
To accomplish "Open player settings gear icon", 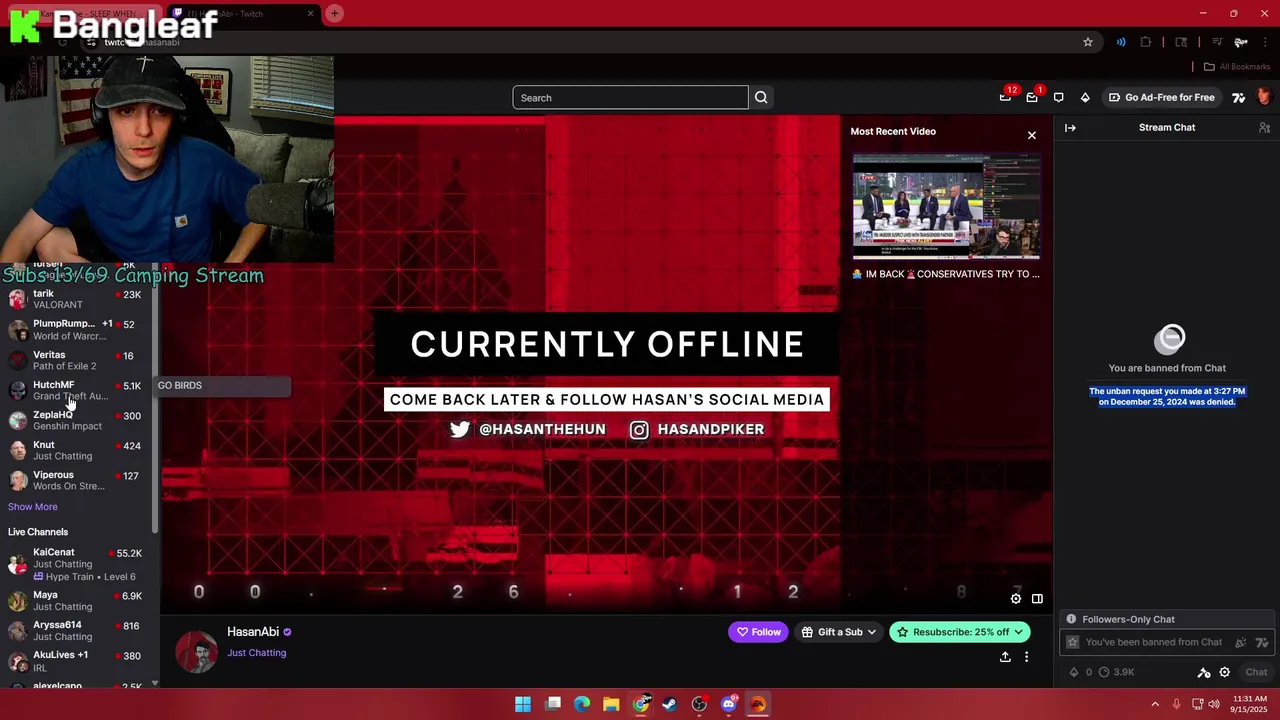I will click(x=1016, y=598).
